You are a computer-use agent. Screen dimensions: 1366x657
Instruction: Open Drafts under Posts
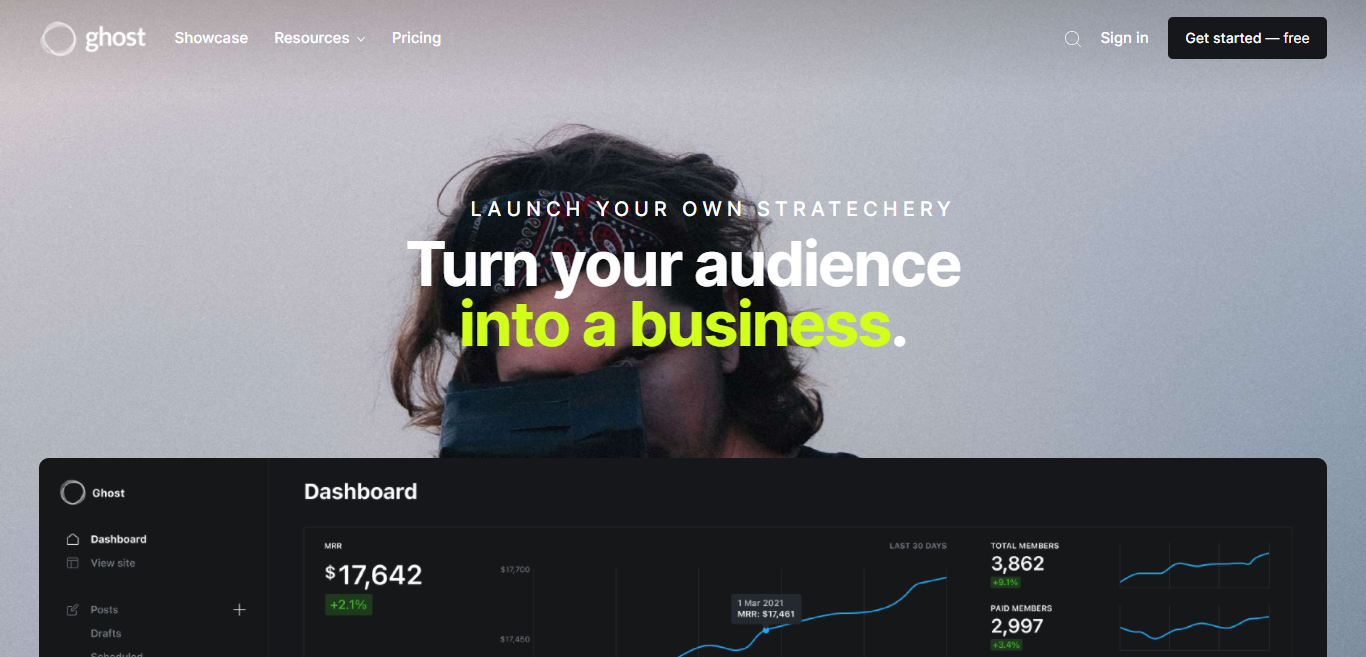click(x=106, y=633)
